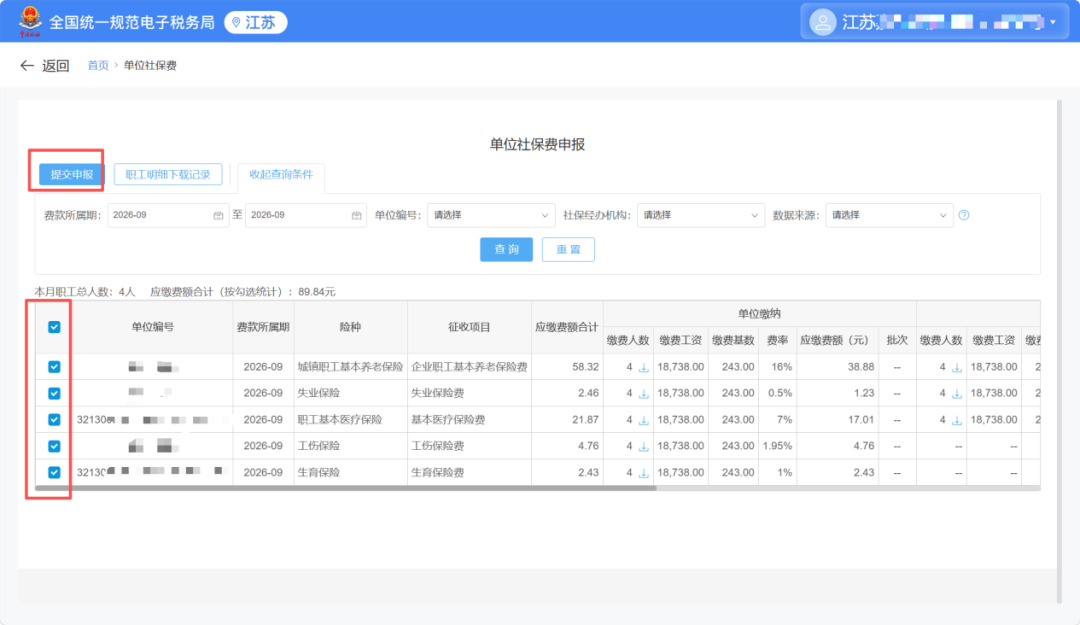Image resolution: width=1080 pixels, height=625 pixels.
Task: Download unit payer list in 职工基本医疗保险 row
Action: (643, 420)
